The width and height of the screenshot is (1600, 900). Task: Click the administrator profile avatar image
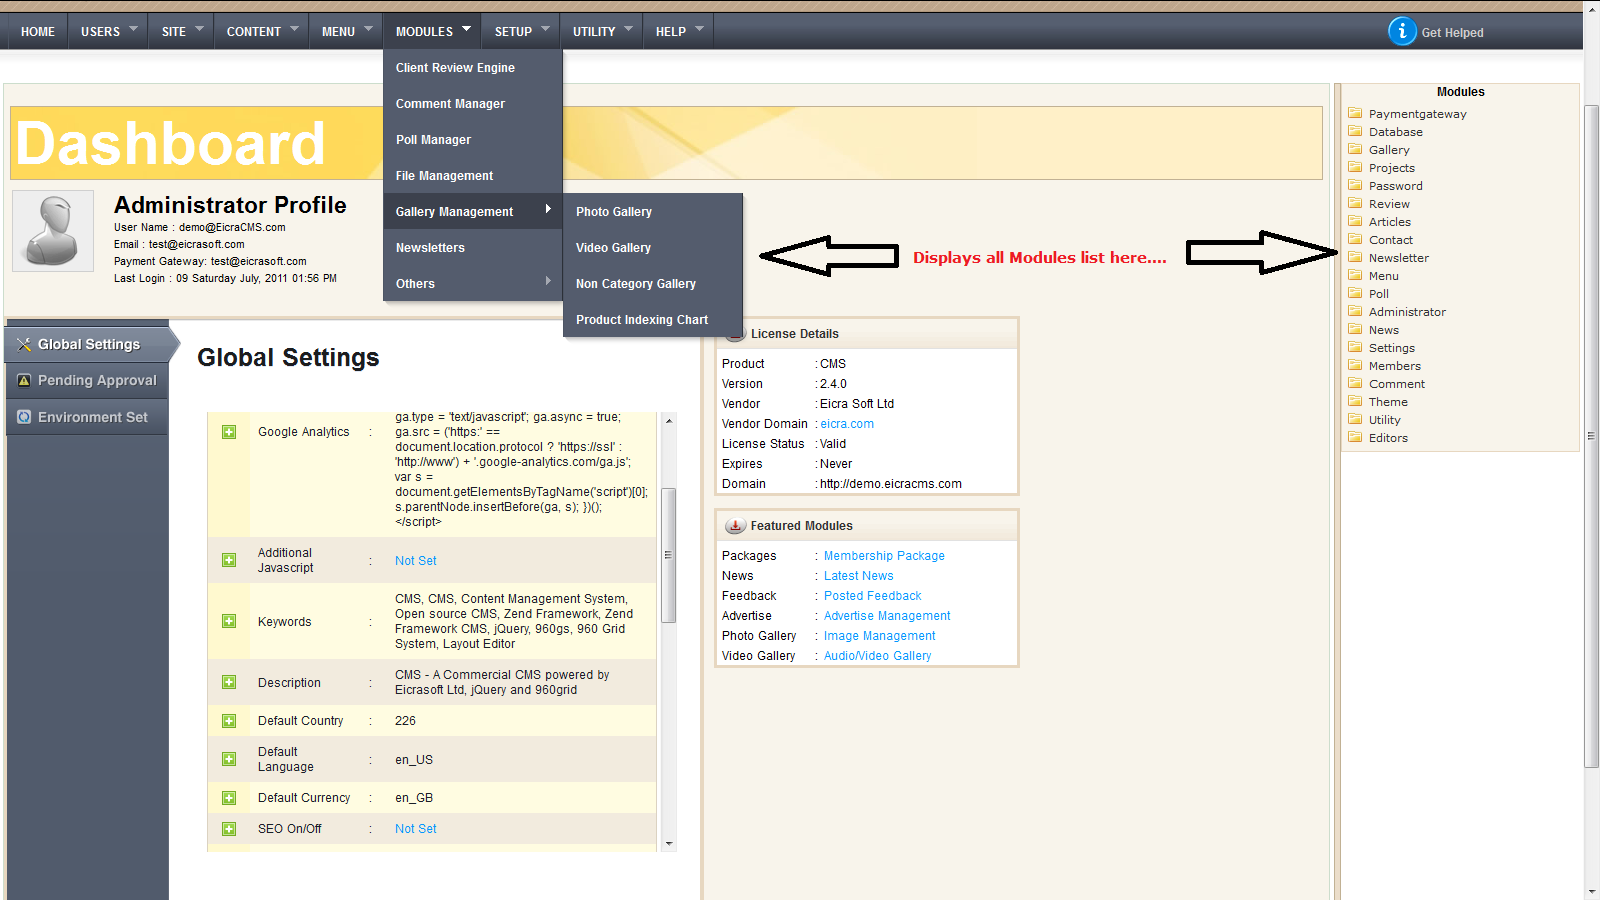(53, 231)
